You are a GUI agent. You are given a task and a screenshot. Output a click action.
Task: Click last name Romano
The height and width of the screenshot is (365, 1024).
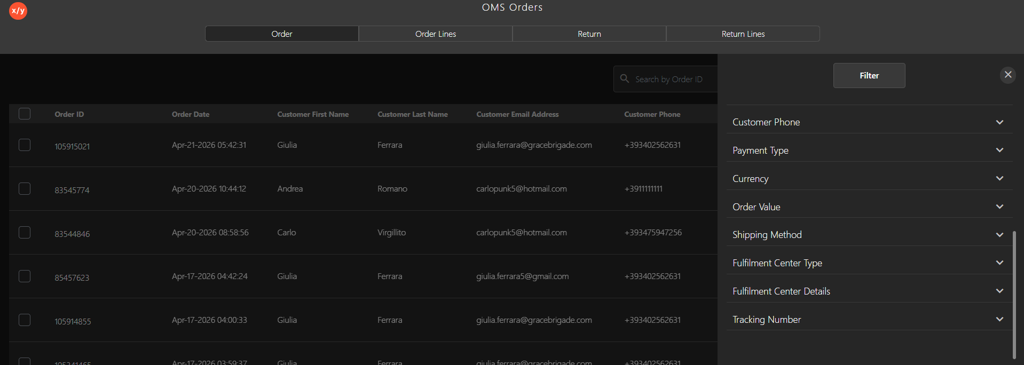[392, 189]
